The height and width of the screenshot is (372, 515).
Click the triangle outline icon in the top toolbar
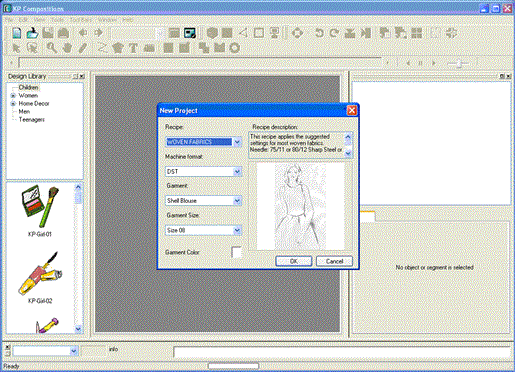coord(243,33)
